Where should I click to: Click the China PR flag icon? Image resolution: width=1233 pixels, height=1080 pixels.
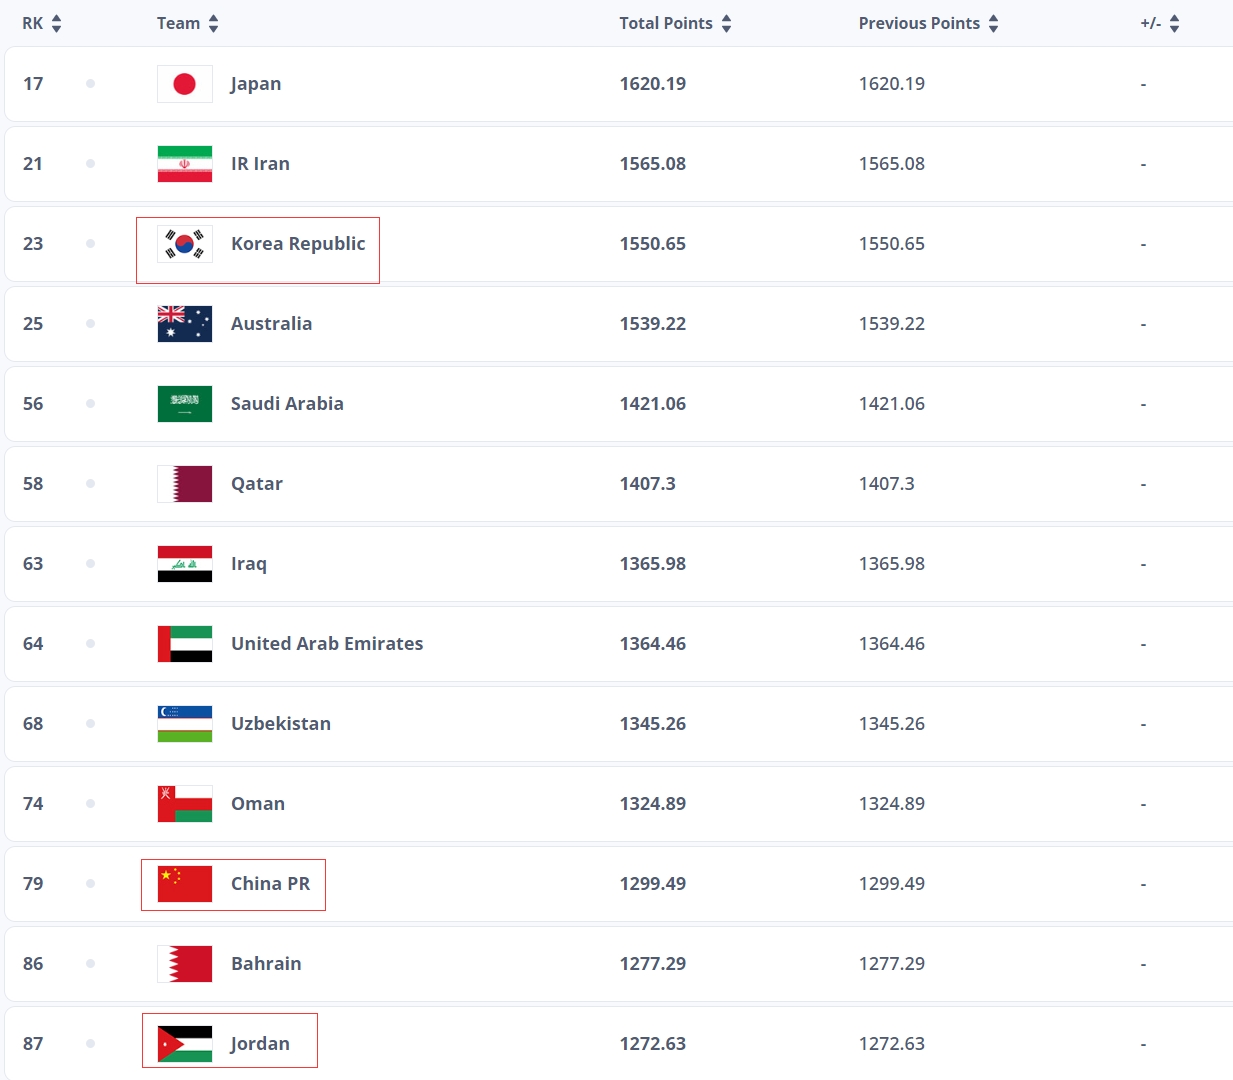(x=185, y=884)
